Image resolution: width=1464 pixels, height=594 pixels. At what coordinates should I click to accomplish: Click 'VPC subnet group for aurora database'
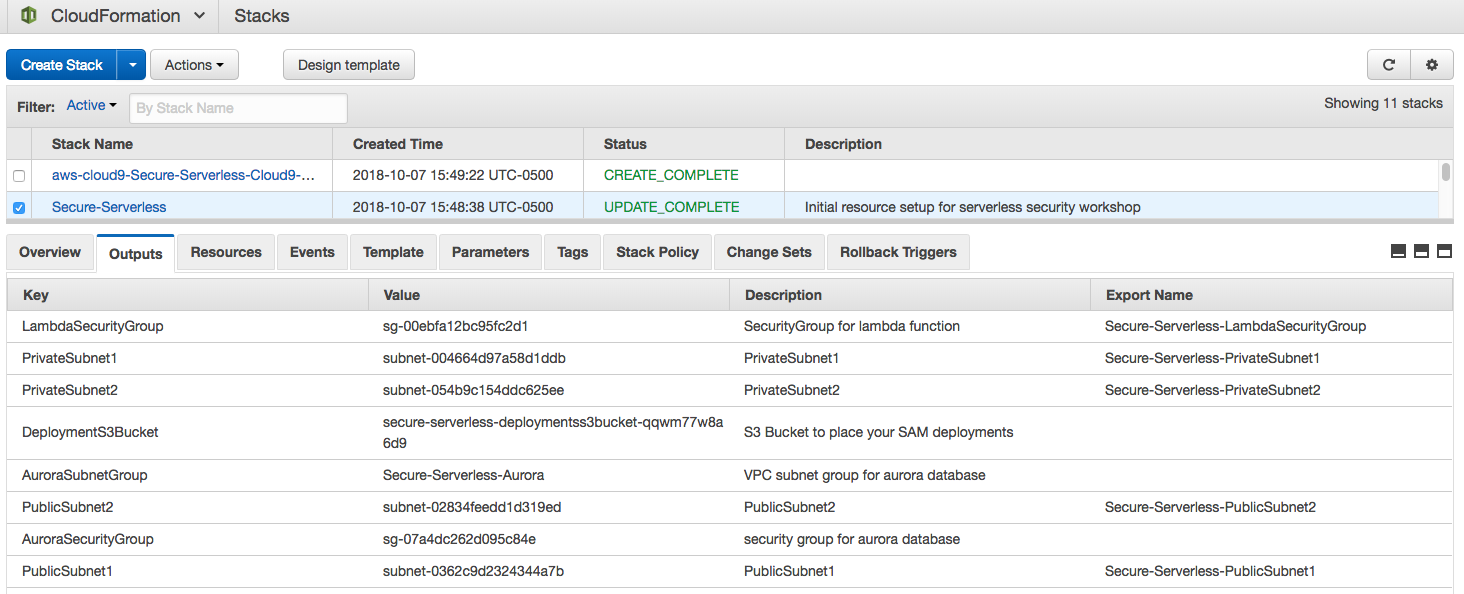(x=865, y=475)
